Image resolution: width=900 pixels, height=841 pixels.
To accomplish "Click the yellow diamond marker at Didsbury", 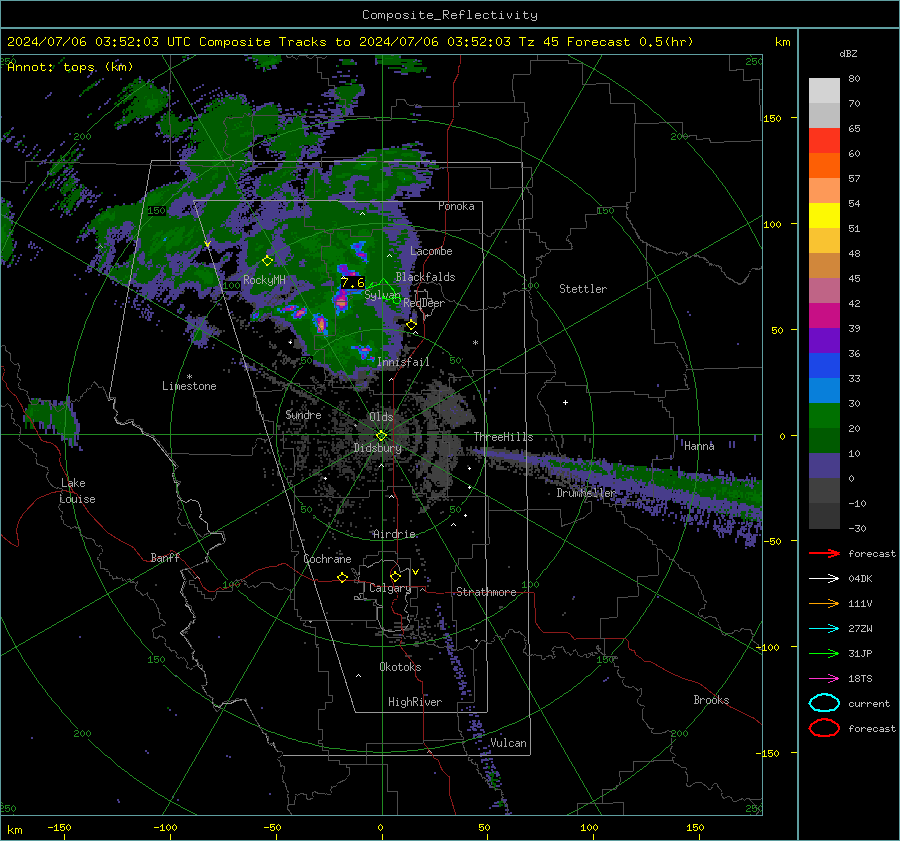I will (382, 436).
